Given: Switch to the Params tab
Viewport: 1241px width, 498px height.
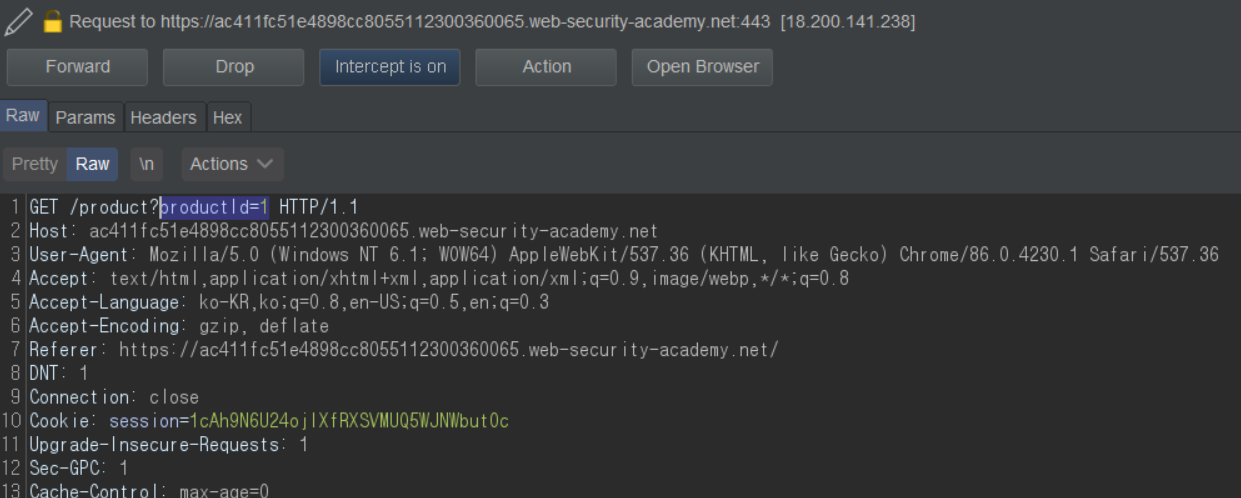Looking at the screenshot, I should 85,117.
